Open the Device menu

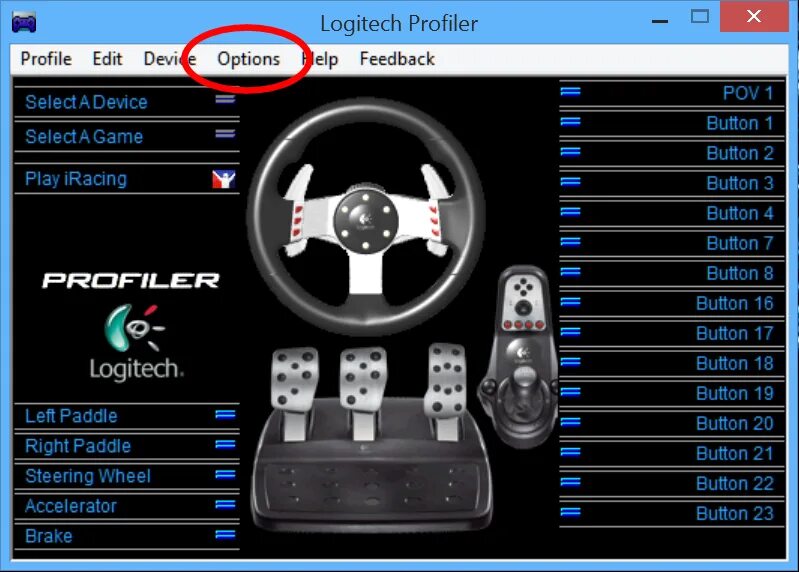click(x=170, y=59)
